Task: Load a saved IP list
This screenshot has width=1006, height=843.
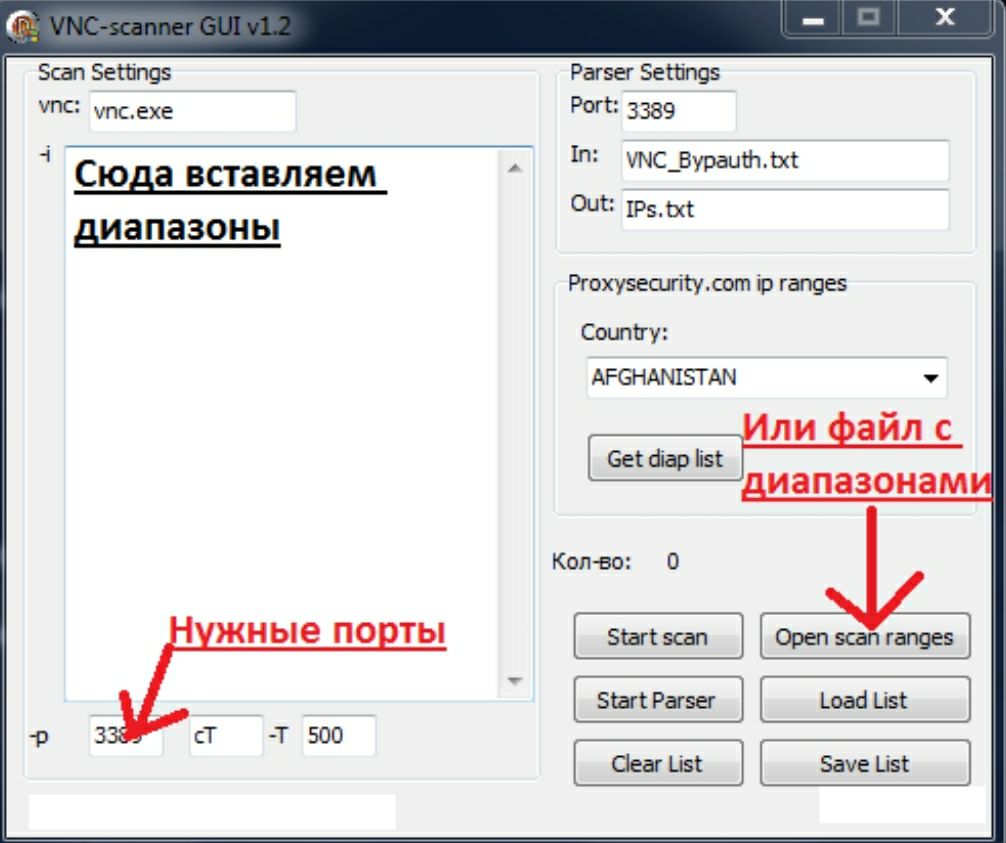Action: [x=866, y=699]
